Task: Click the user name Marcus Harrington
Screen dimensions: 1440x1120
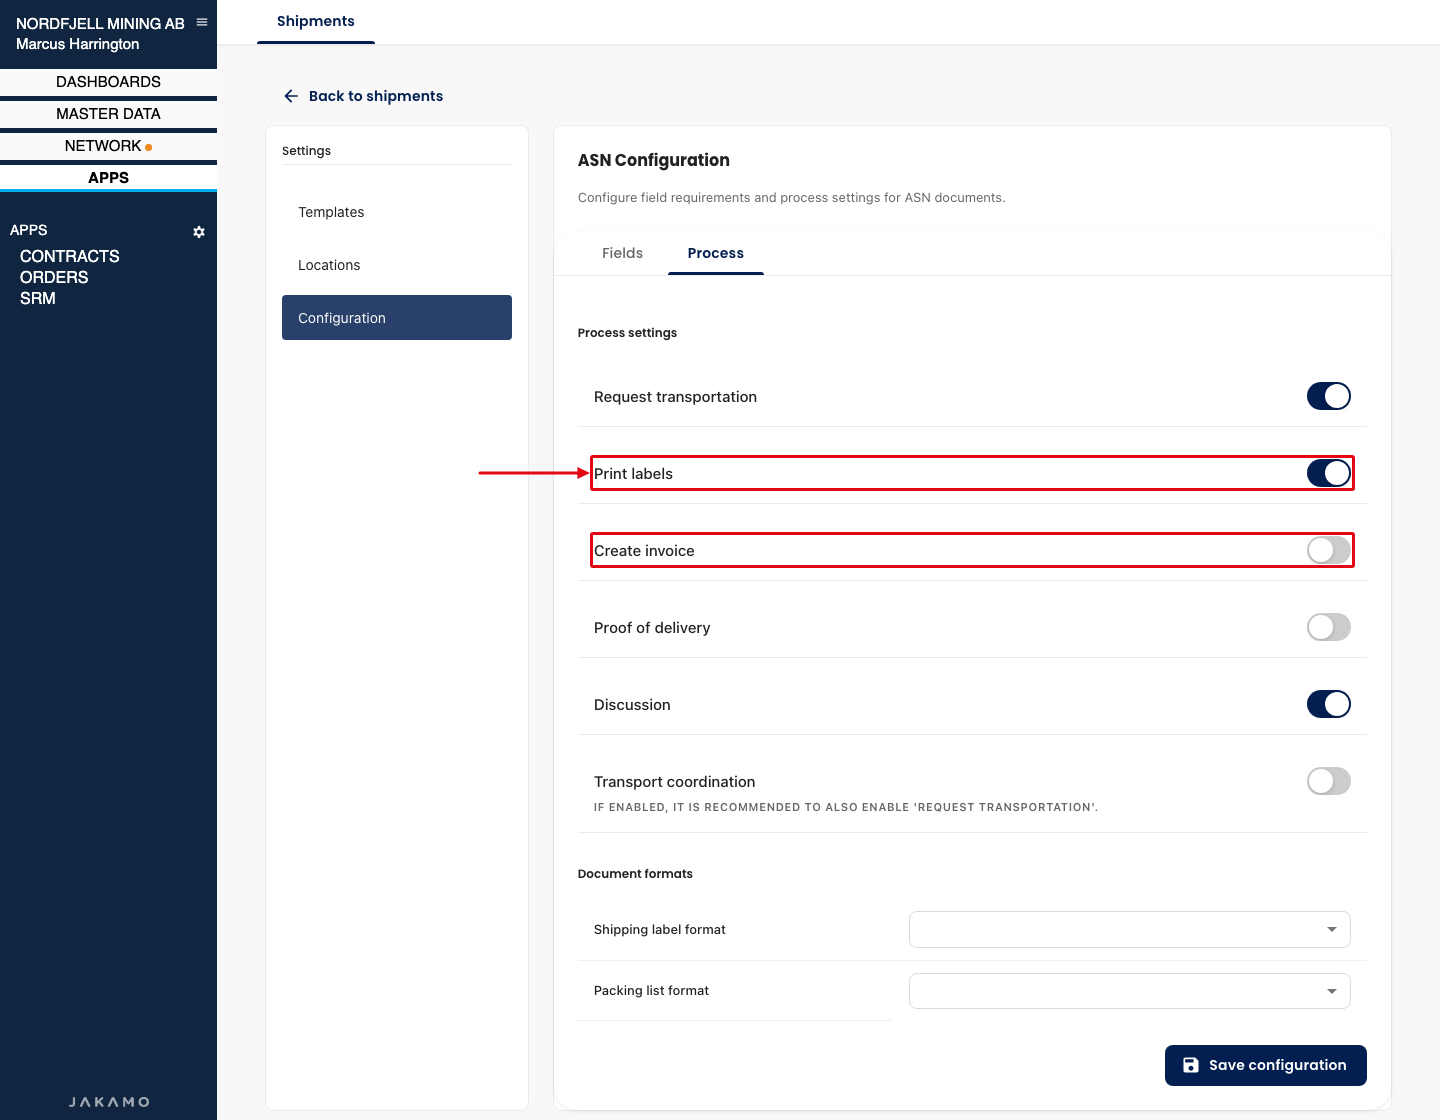Action: click(x=78, y=44)
